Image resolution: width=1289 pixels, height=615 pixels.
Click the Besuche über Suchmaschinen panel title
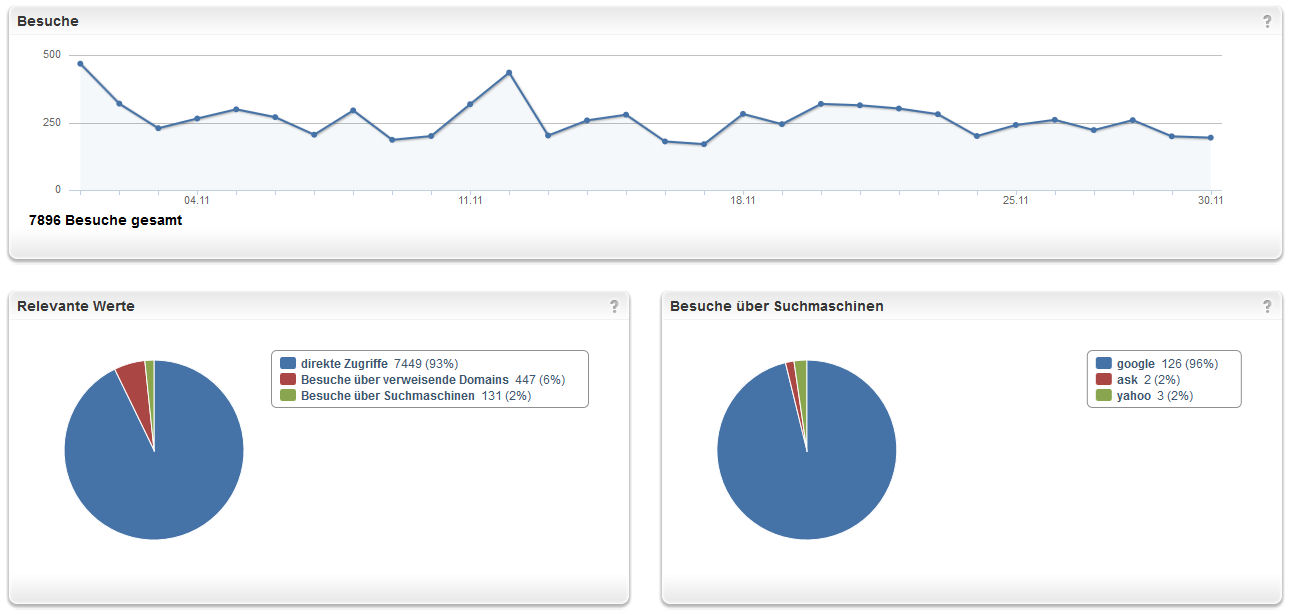tap(776, 306)
